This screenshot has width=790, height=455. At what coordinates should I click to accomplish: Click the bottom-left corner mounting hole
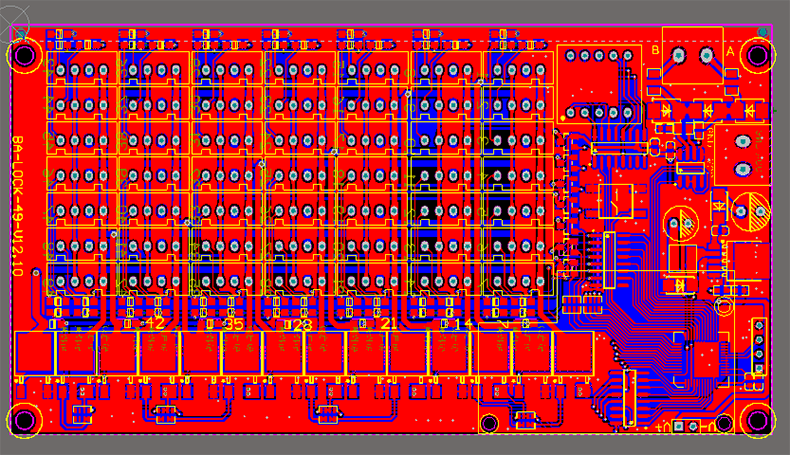24,420
